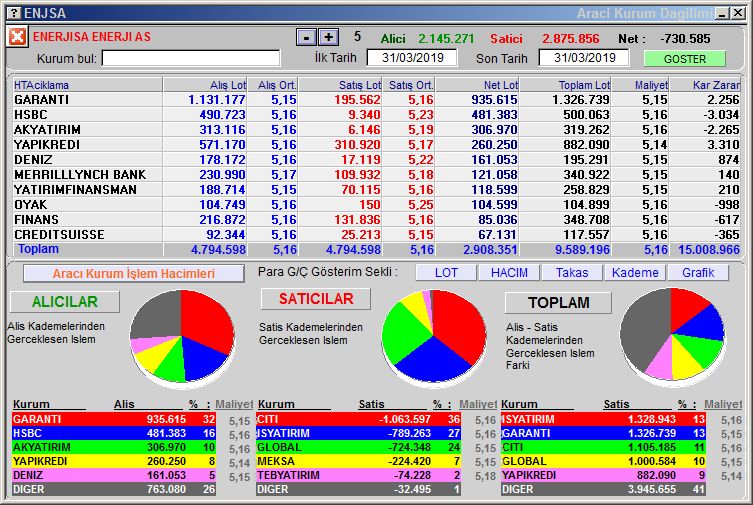Click pink YAPIKREDI 882.090 row in total list
This screenshot has width=753, height=505.
(x=603, y=475)
